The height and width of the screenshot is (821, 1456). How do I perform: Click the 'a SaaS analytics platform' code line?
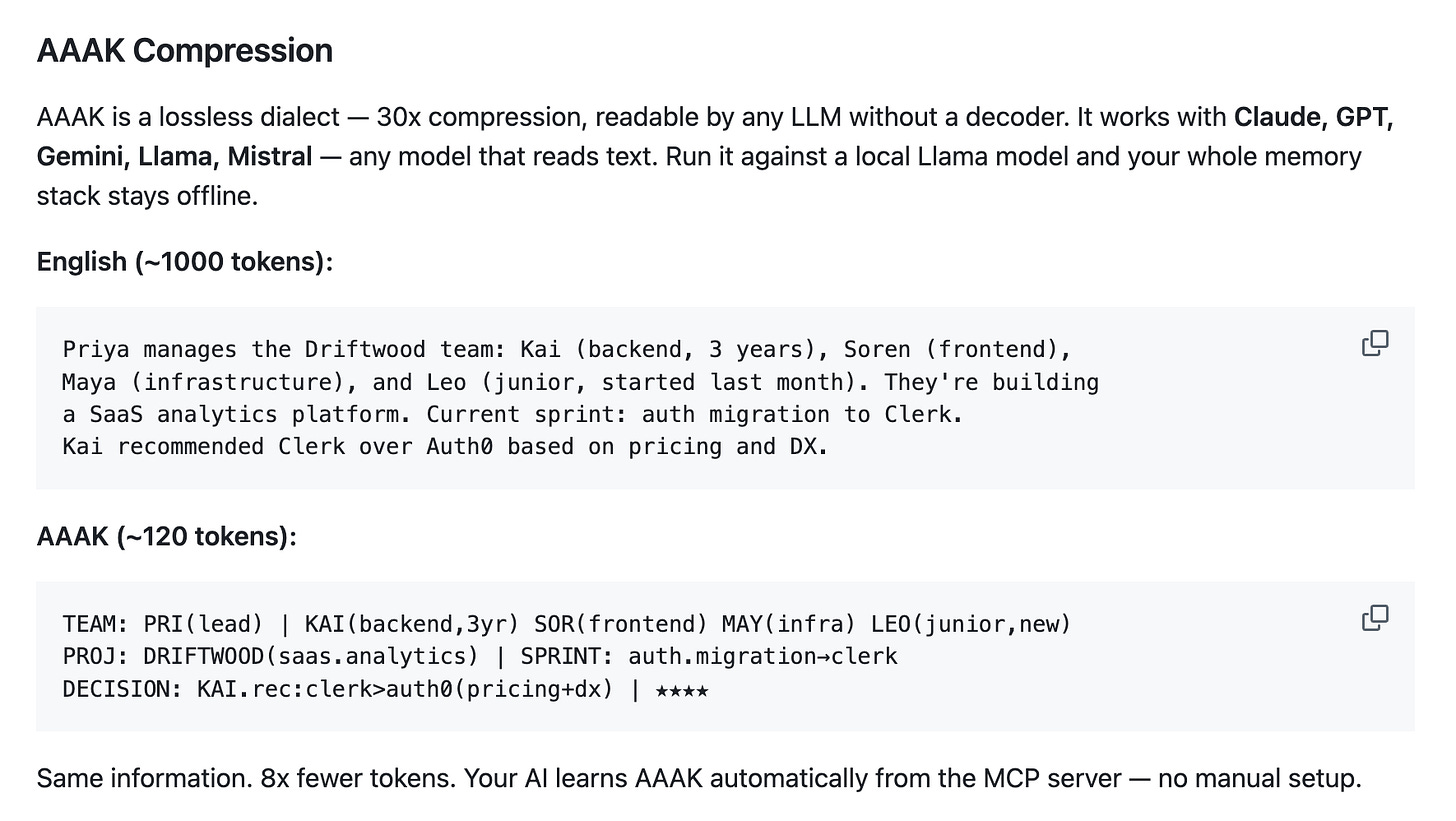(512, 414)
